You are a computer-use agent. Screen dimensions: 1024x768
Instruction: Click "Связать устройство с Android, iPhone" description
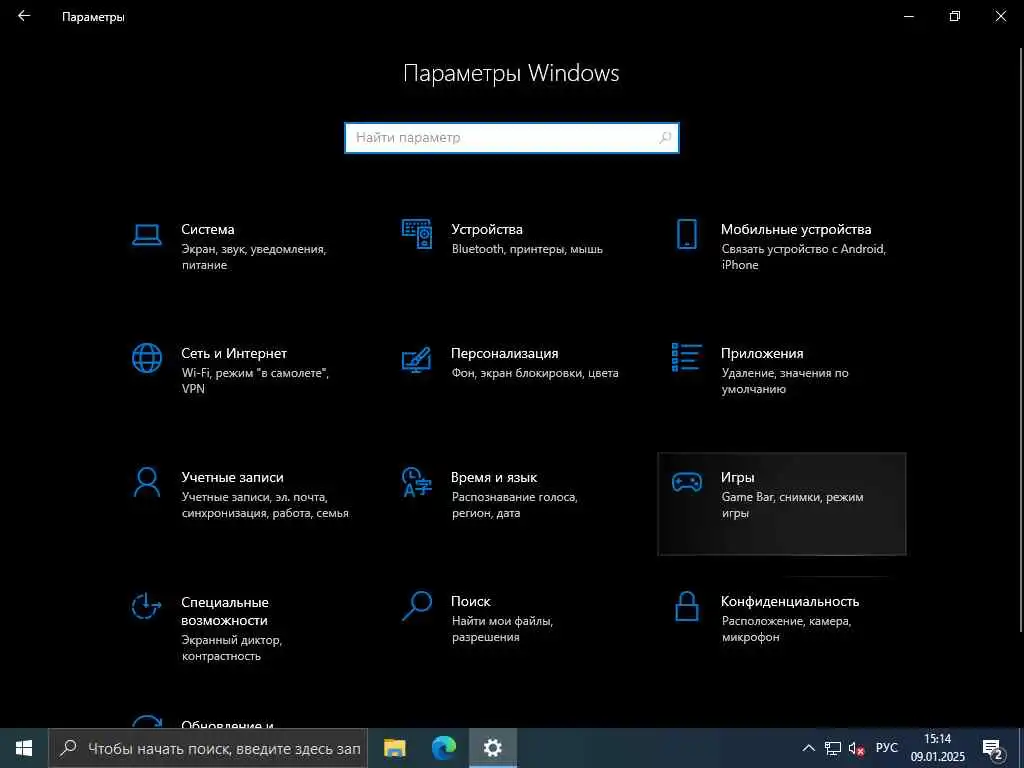pos(804,257)
